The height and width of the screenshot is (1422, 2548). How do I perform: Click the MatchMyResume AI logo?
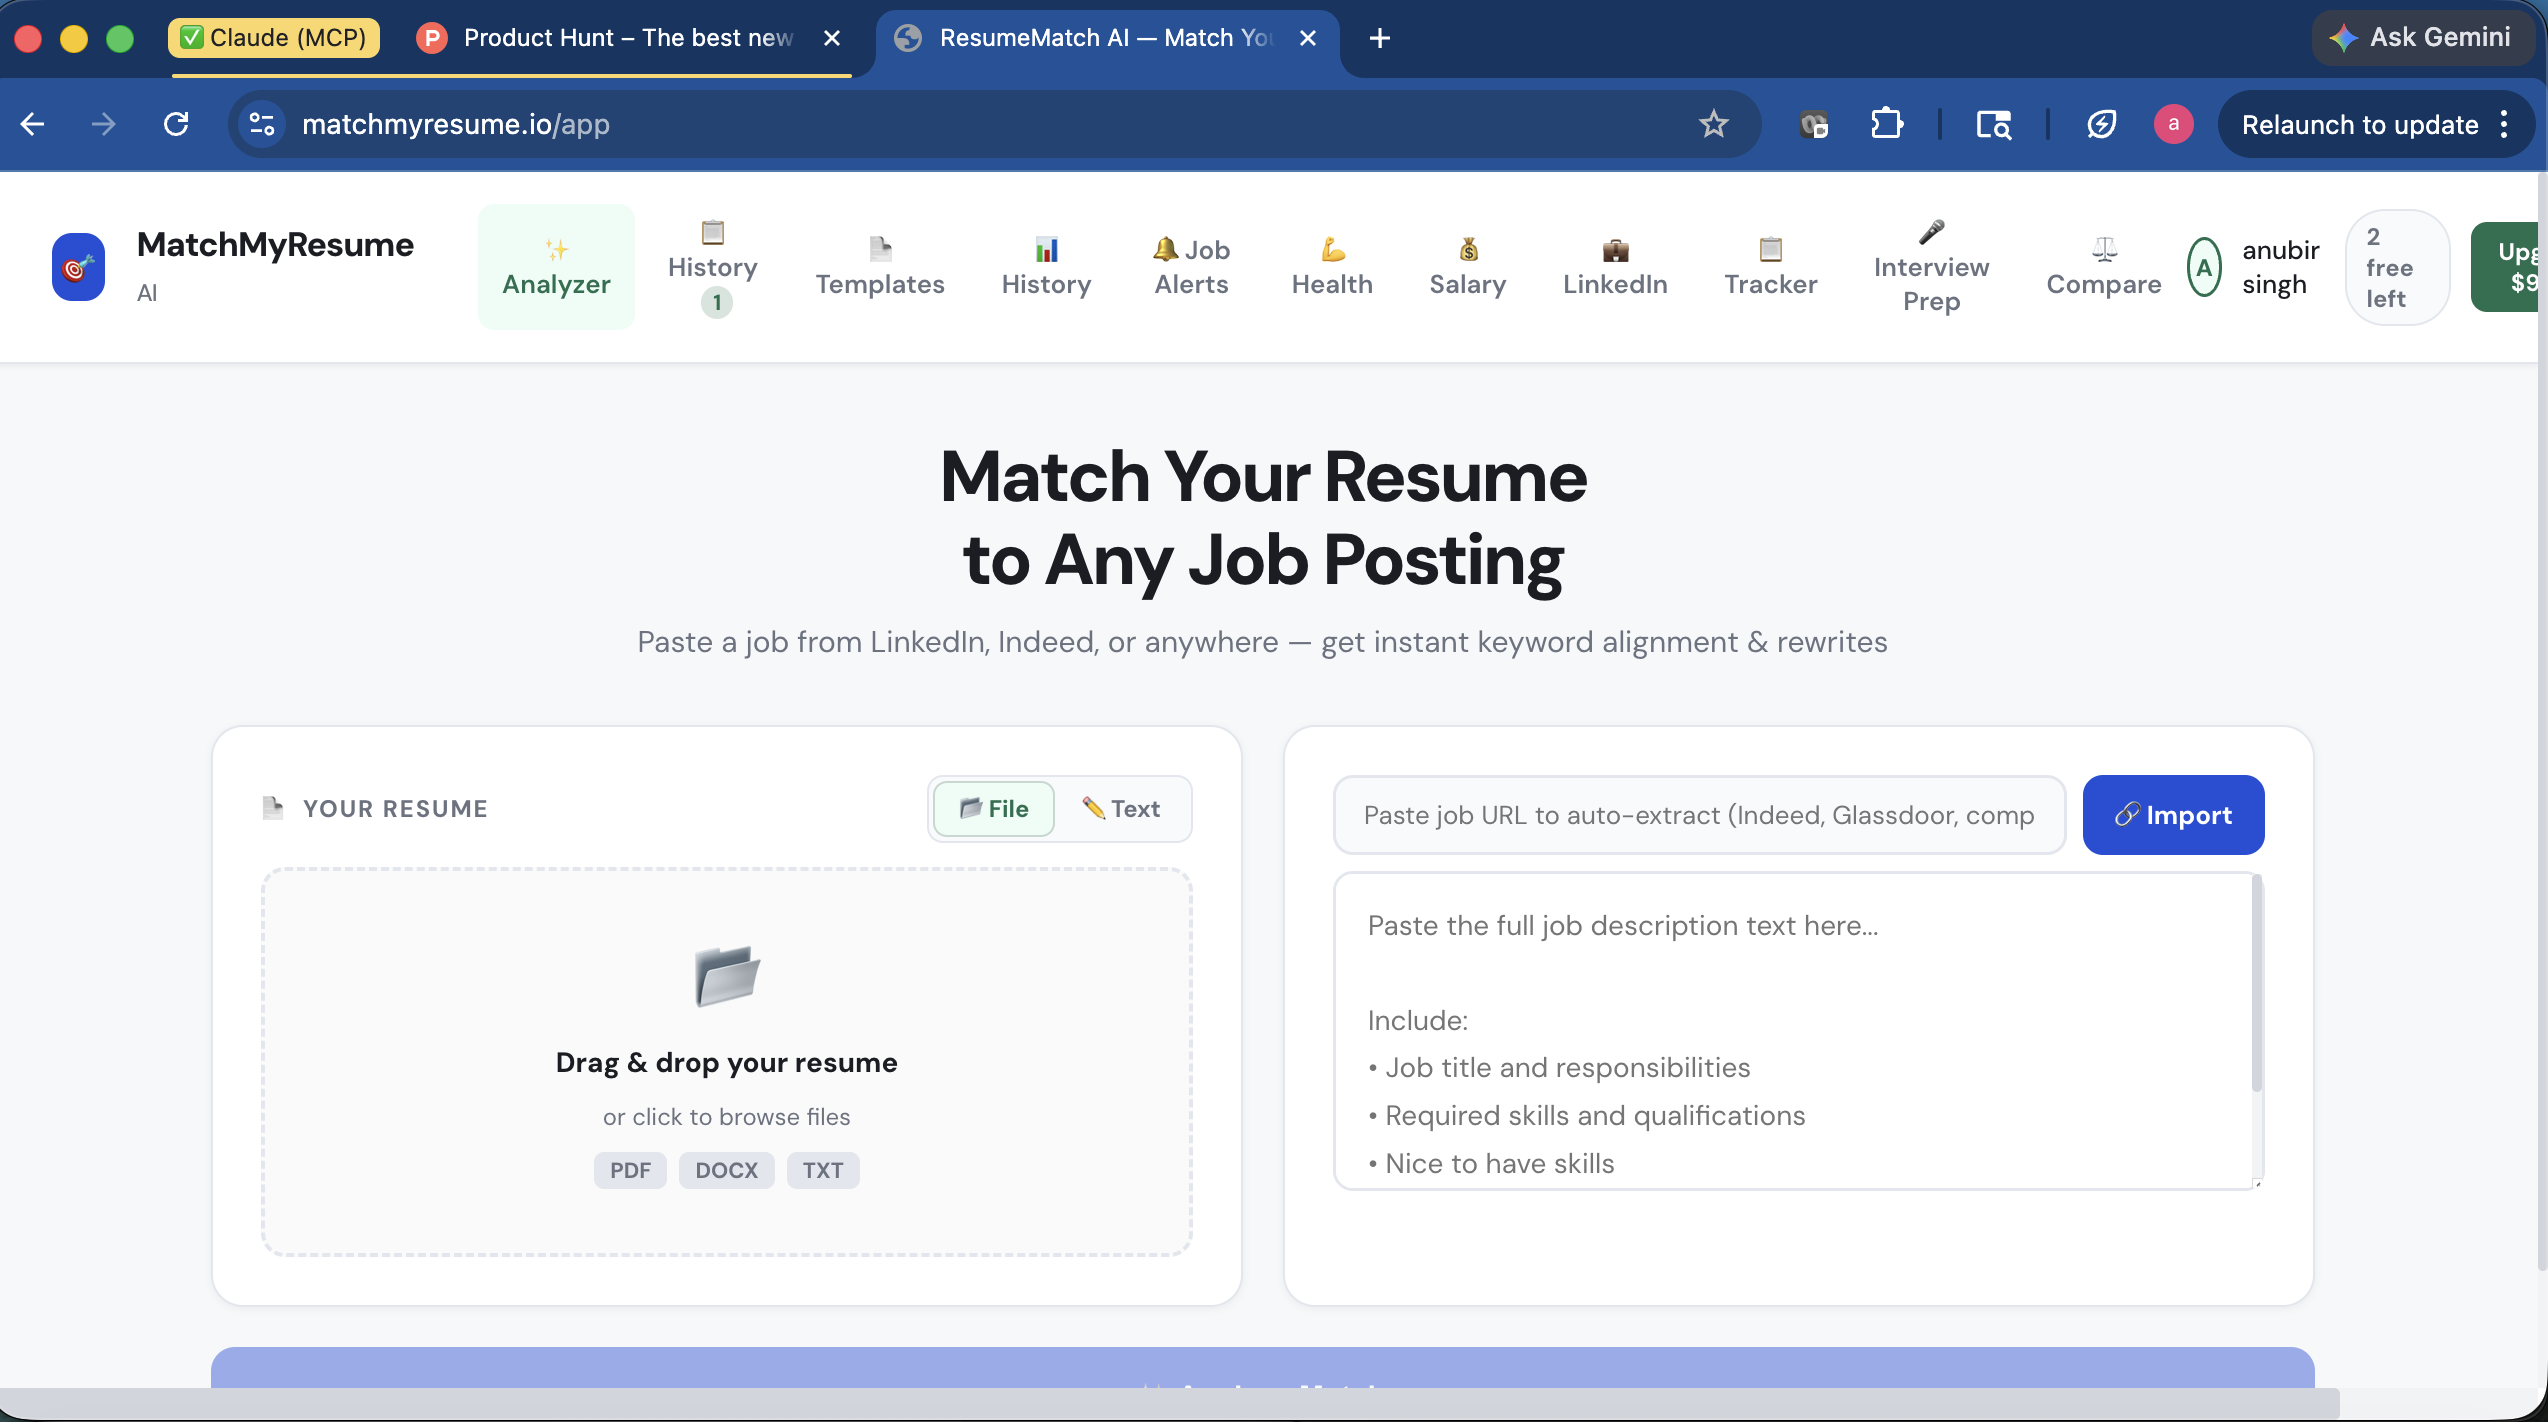click(232, 266)
